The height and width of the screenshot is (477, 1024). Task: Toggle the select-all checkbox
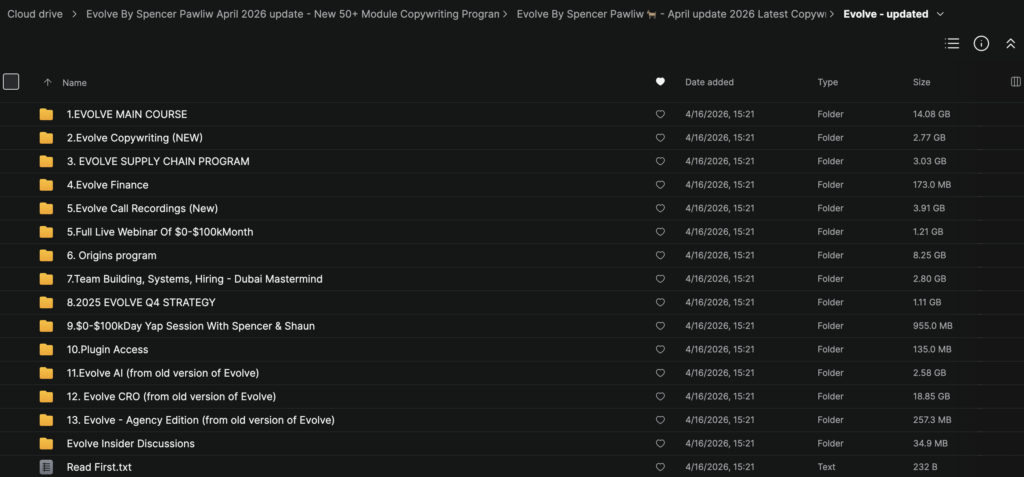11,82
